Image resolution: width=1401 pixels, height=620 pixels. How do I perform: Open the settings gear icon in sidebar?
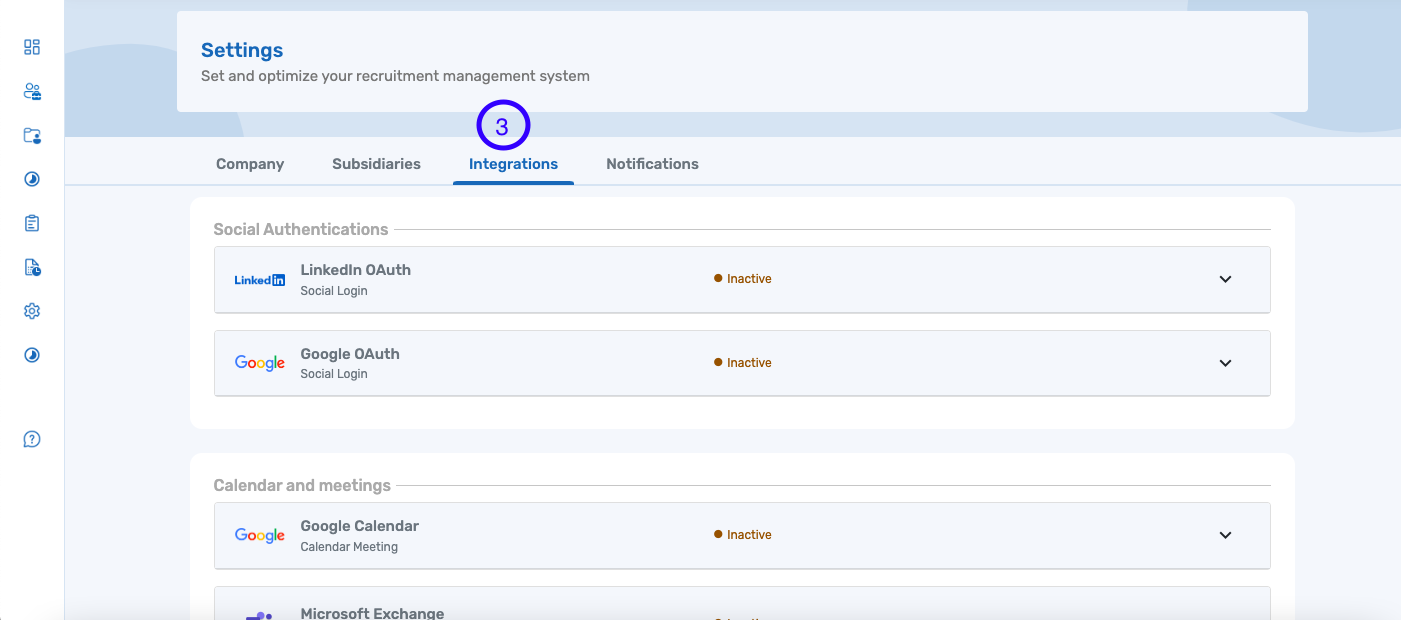(31, 311)
